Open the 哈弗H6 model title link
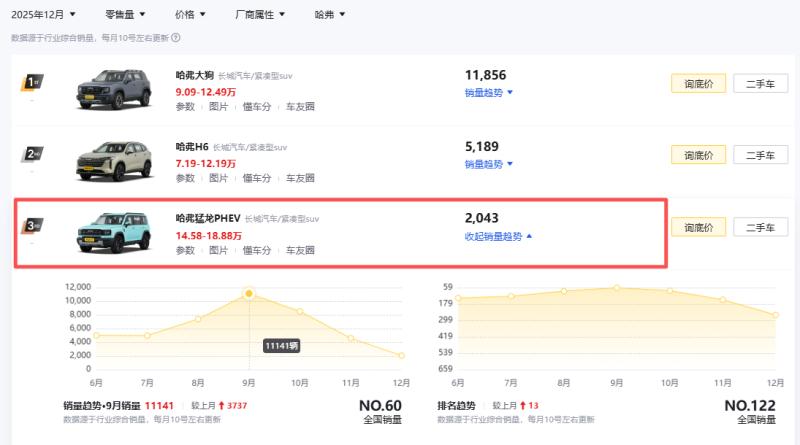800x445 pixels. 192,146
